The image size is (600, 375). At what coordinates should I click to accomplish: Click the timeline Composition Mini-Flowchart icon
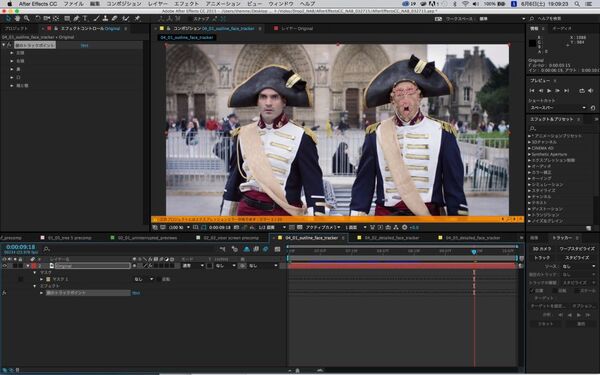(x=223, y=249)
